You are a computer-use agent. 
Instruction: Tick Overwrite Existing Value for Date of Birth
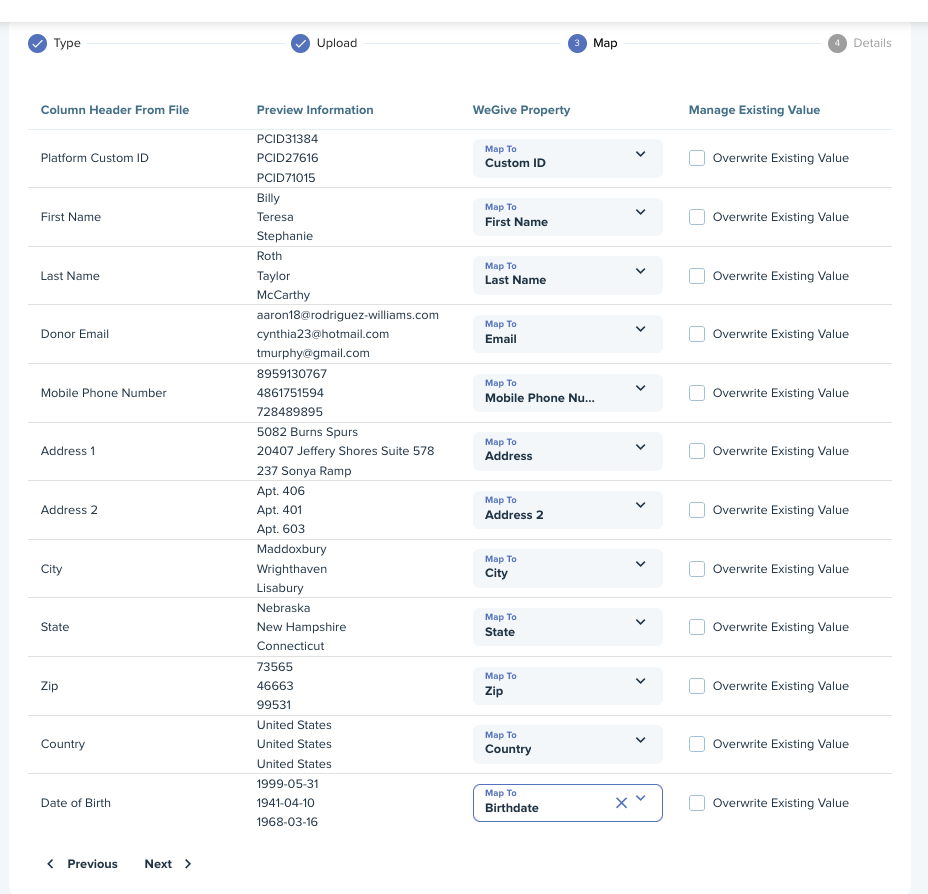pos(697,803)
